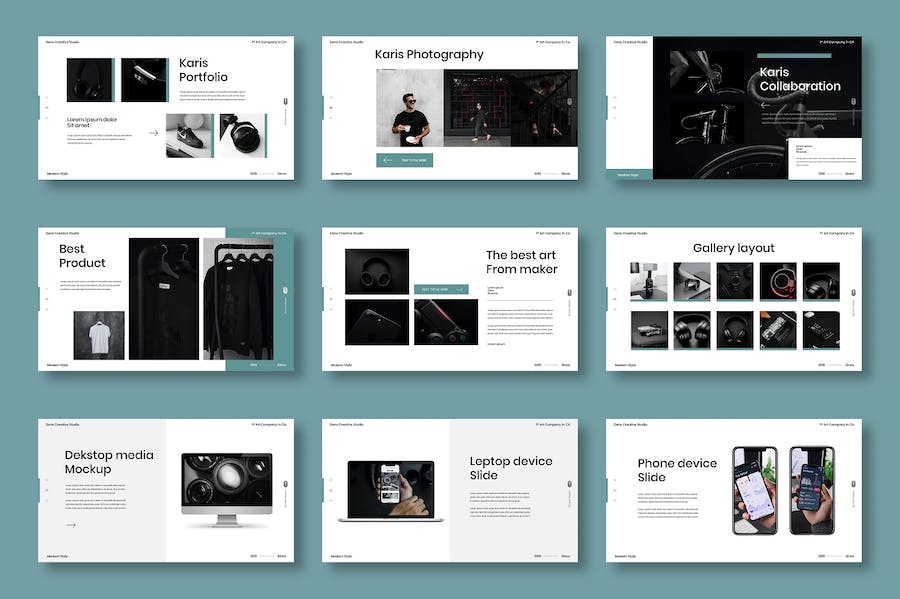Click the Leptop device Slide heading
Viewport: 900px width, 599px height.
[x=510, y=468]
